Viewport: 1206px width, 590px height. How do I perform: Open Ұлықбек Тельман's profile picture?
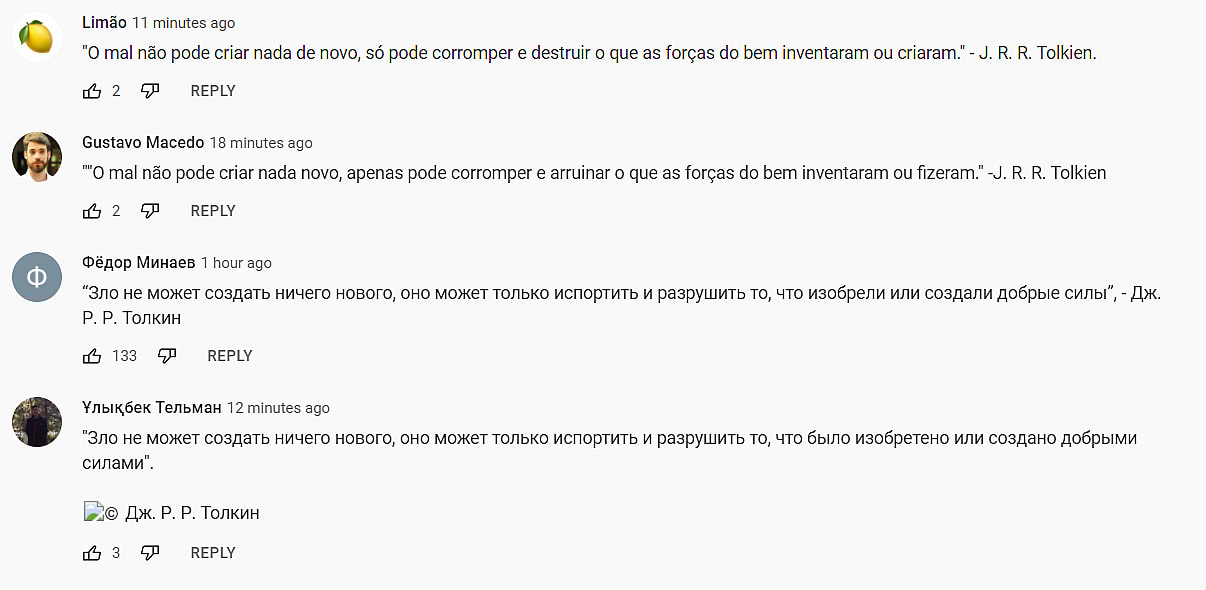tap(37, 422)
